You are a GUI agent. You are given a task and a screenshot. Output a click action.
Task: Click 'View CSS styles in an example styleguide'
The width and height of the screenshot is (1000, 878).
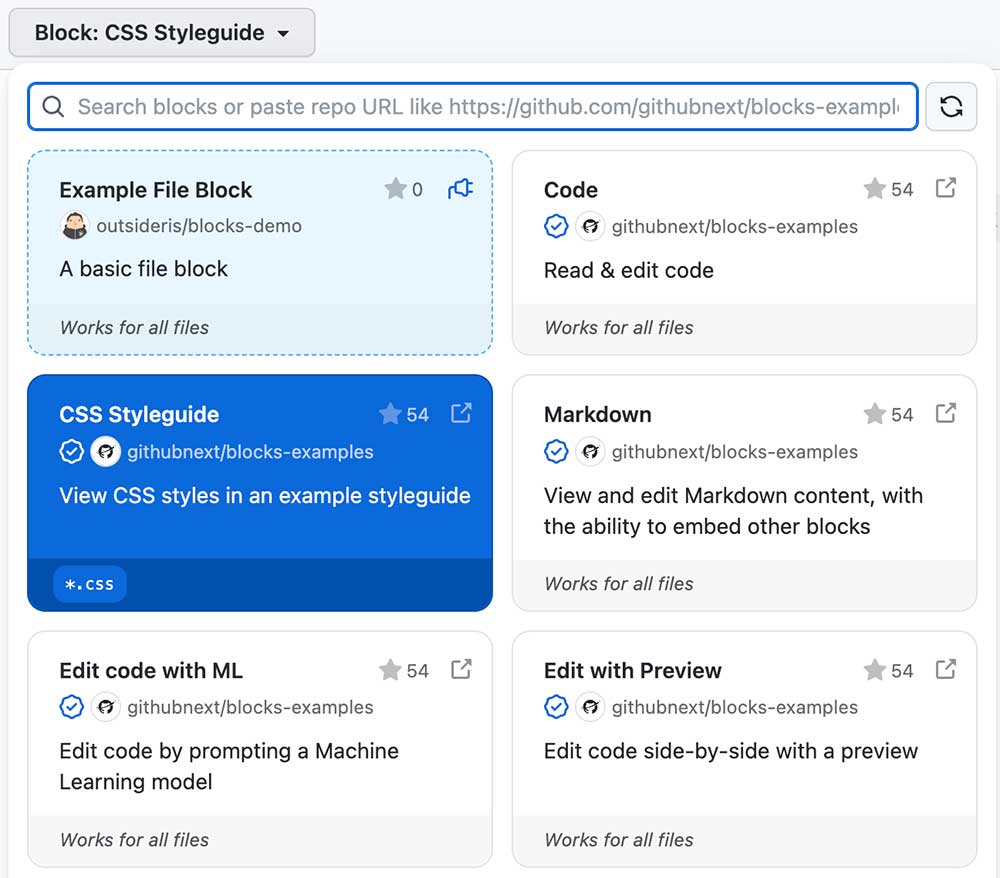pos(265,495)
